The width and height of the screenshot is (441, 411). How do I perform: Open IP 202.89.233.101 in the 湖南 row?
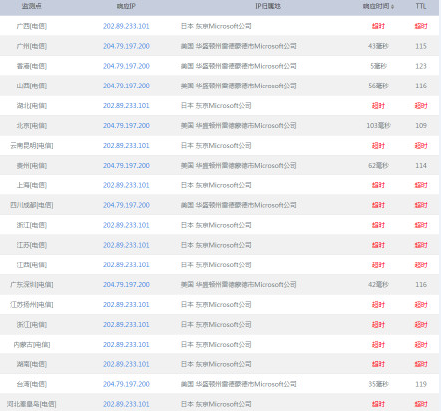pyautogui.click(x=126, y=364)
